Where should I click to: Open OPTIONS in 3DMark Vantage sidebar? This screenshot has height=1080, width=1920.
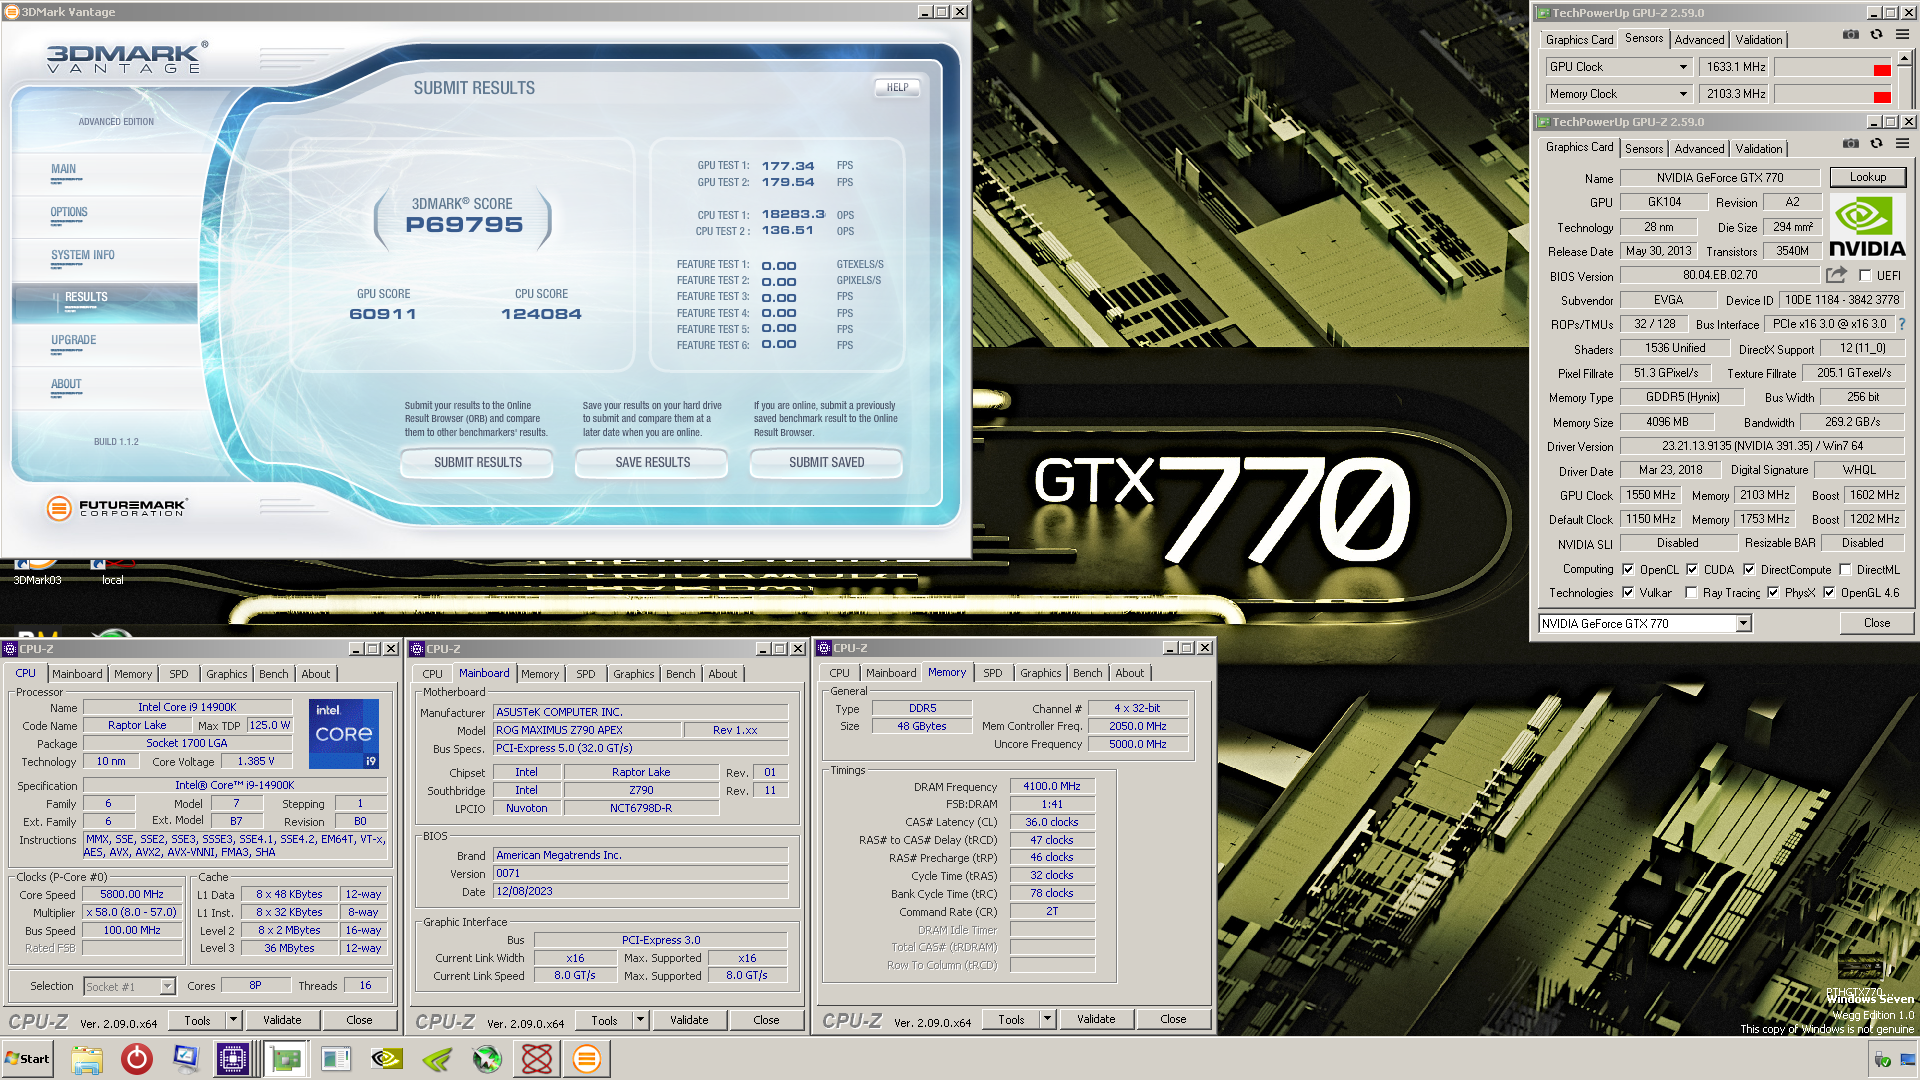(69, 212)
